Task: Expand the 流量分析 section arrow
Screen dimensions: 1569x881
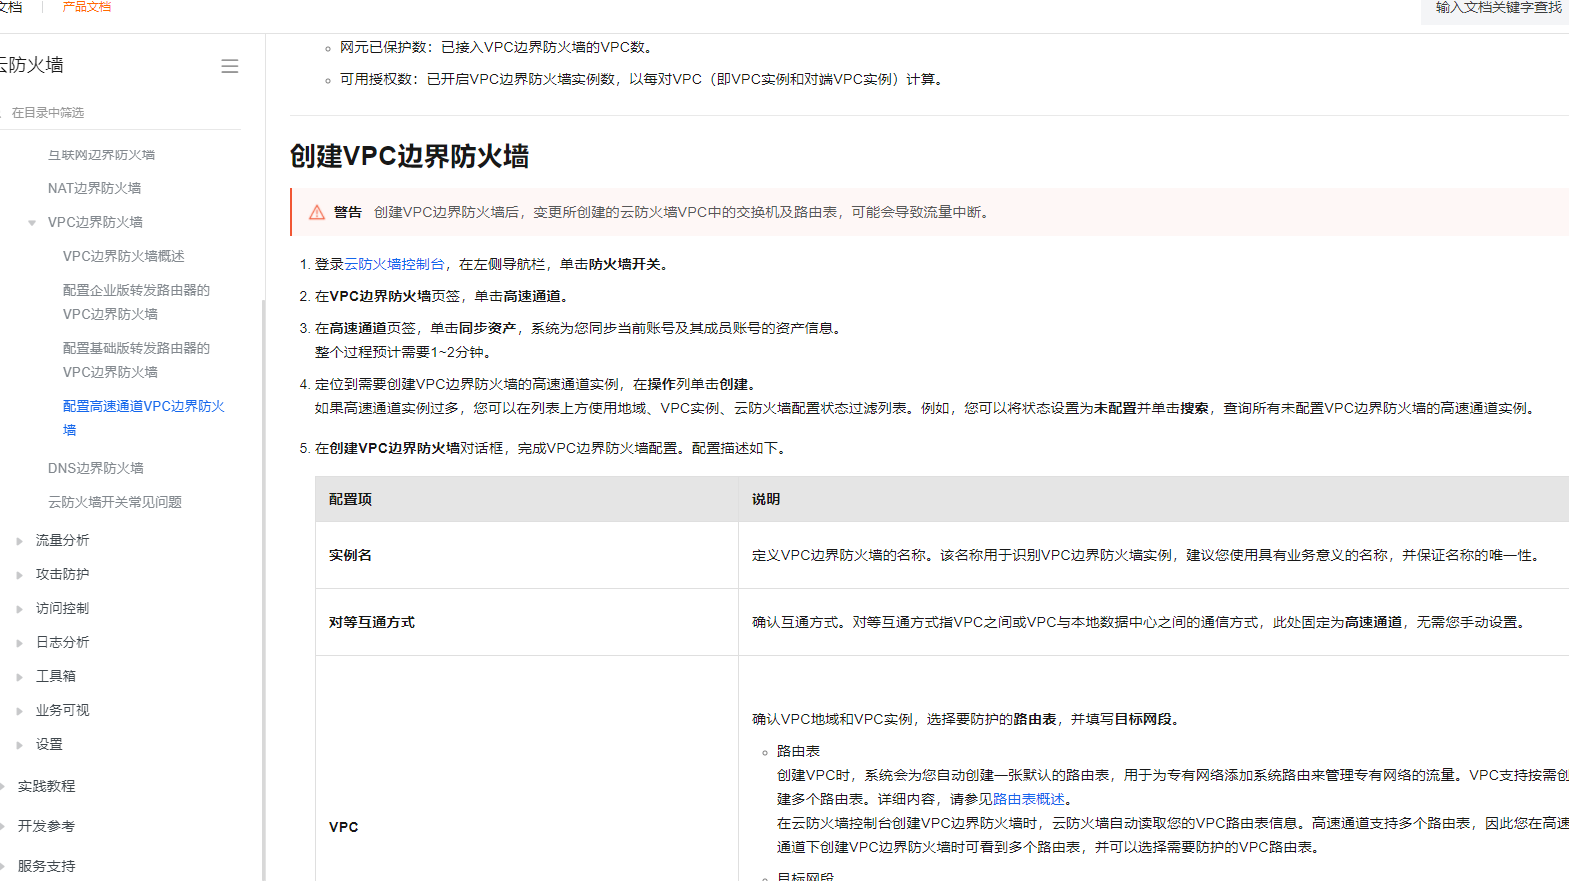Action: pyautogui.click(x=19, y=541)
